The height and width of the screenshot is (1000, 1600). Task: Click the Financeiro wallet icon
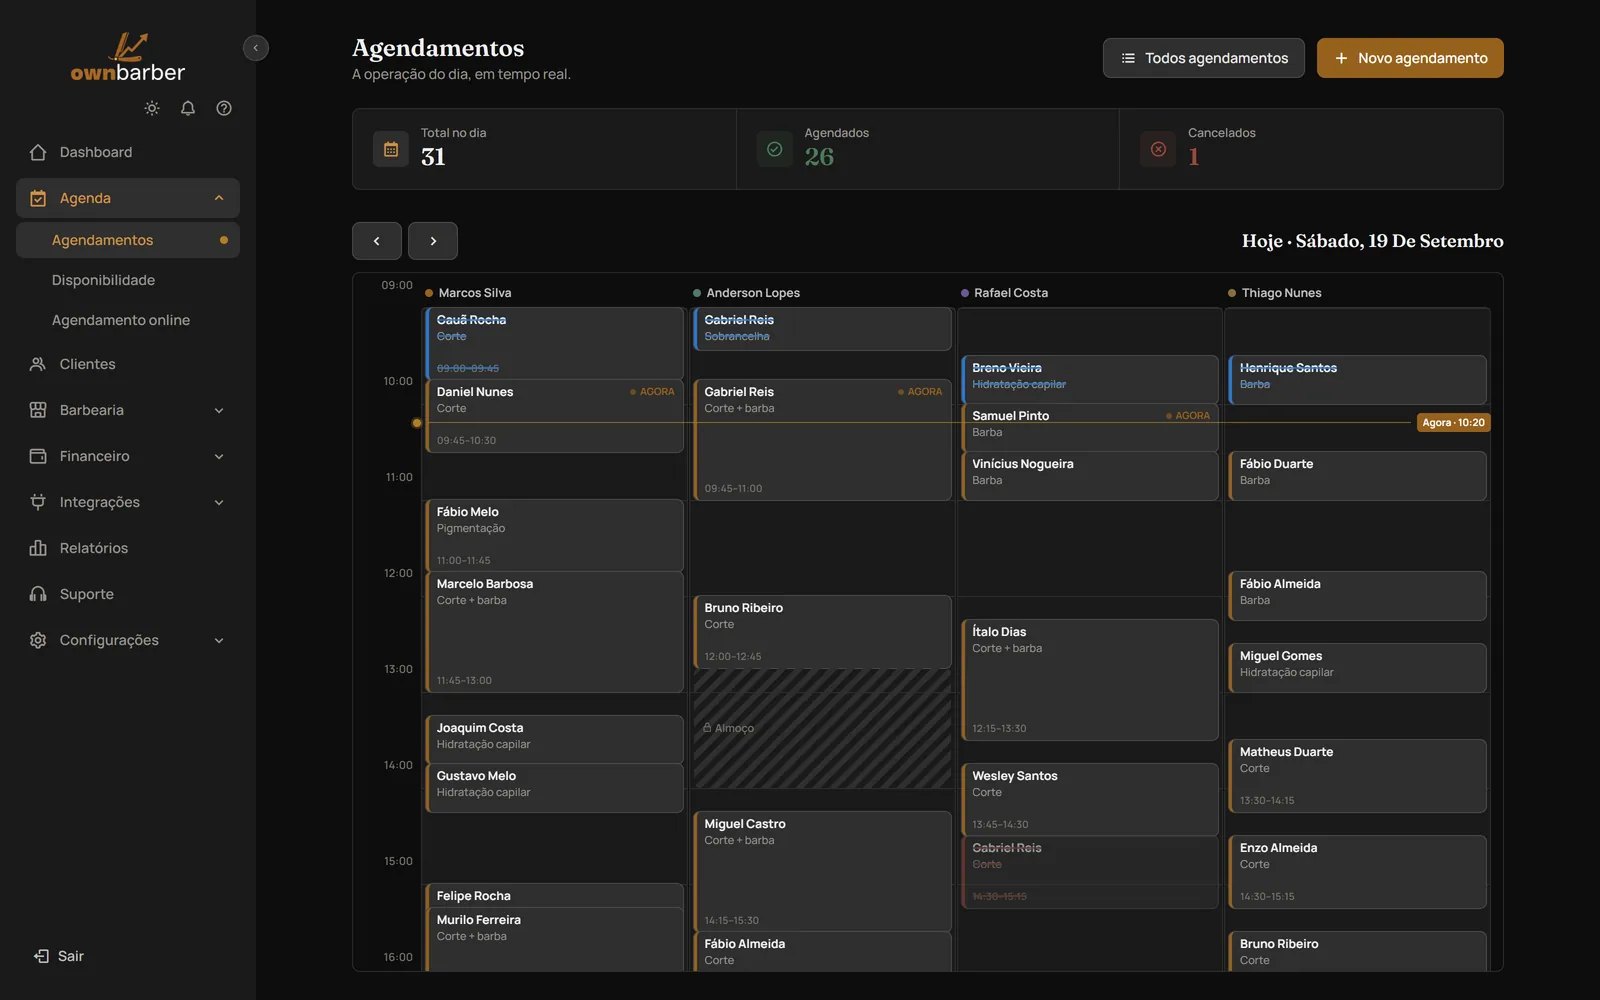point(38,456)
